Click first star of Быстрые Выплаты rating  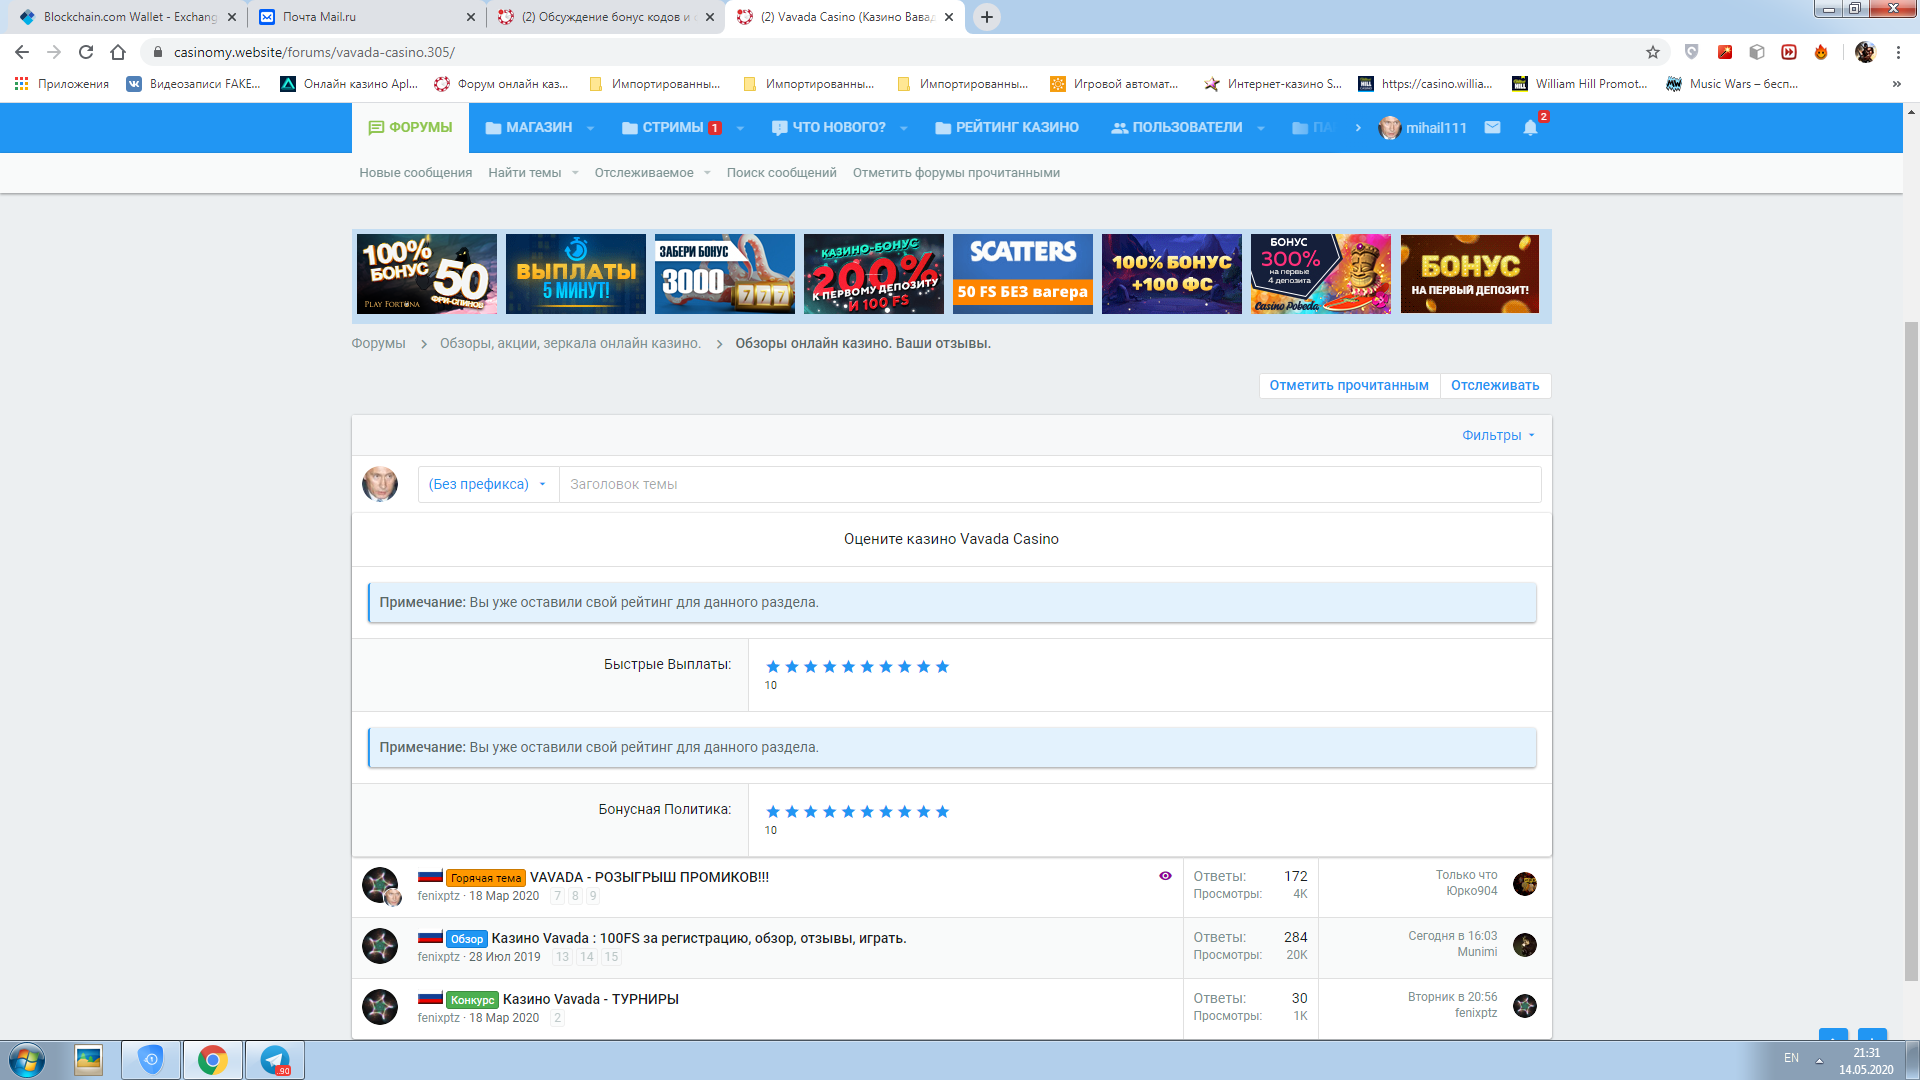coord(773,667)
